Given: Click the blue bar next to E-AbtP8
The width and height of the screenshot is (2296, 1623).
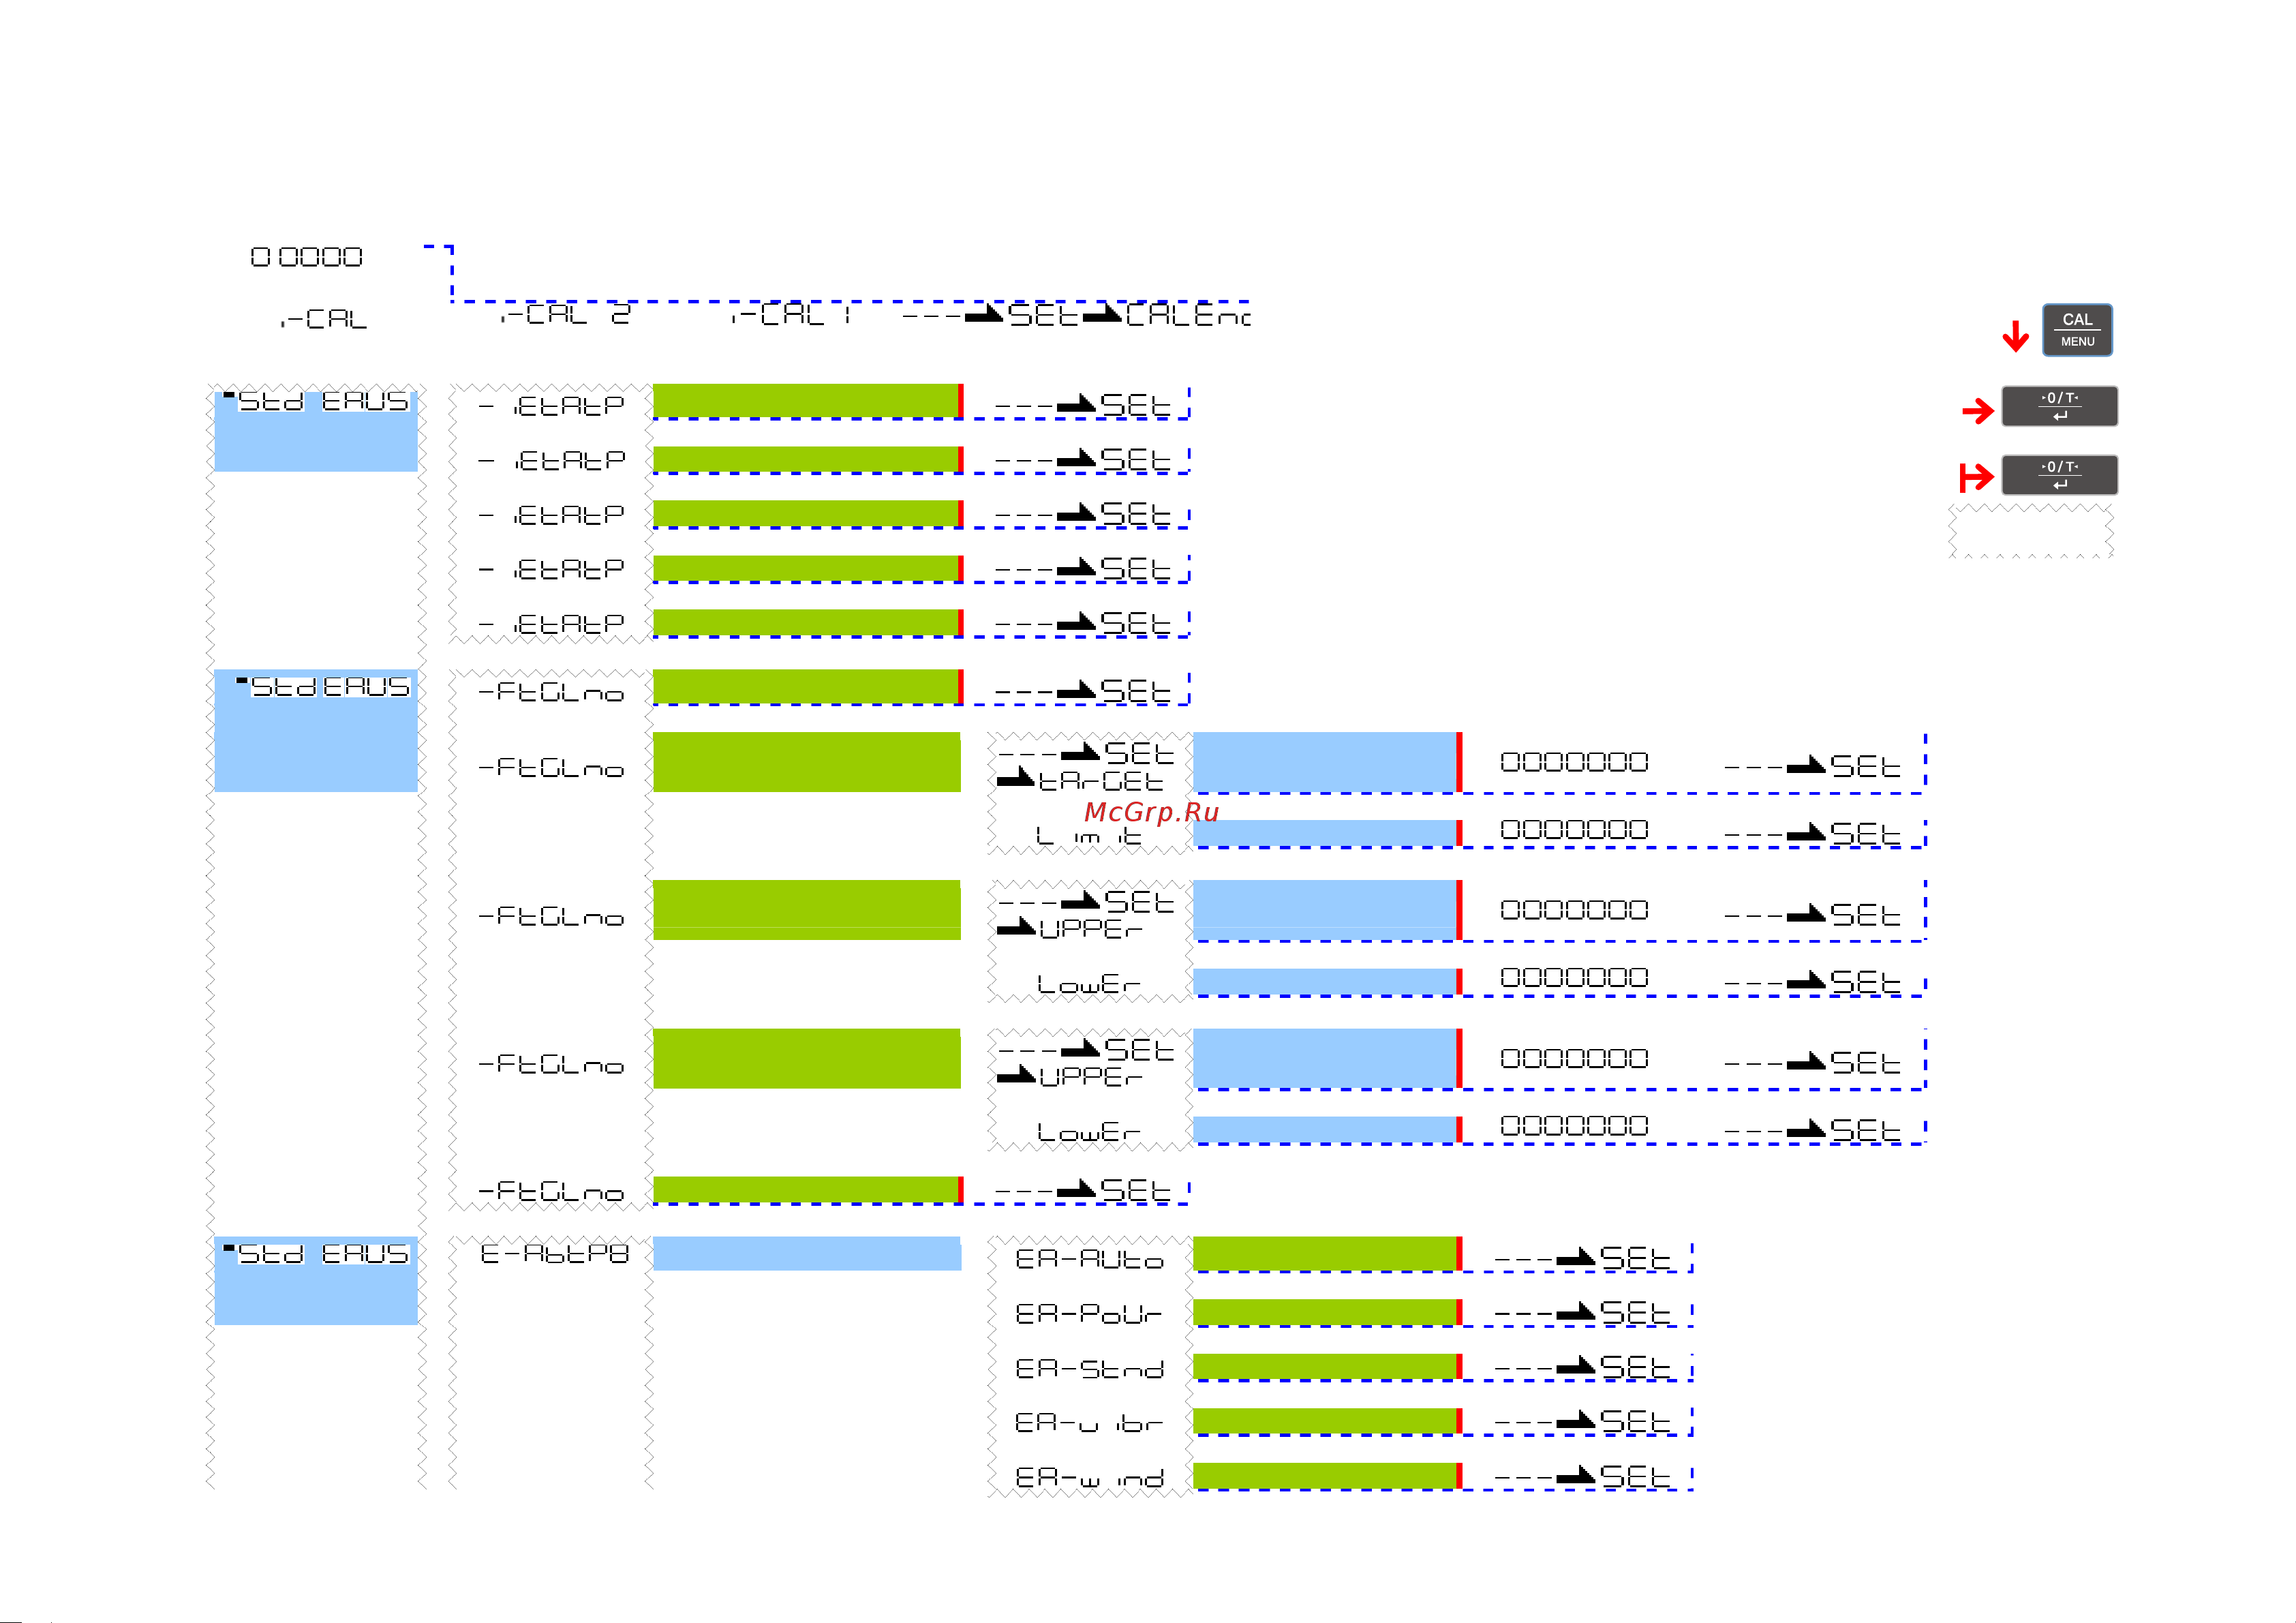Looking at the screenshot, I should pos(807,1254).
